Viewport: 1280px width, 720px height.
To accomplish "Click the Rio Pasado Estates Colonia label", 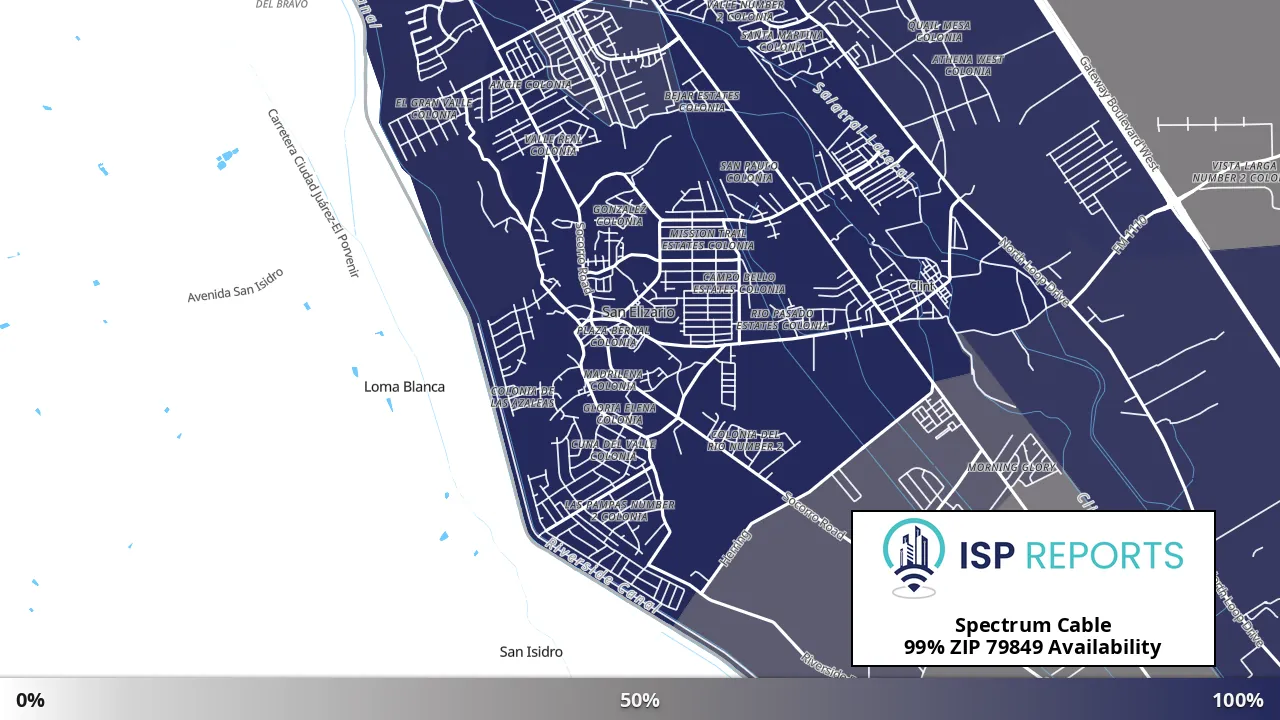I will (x=782, y=319).
